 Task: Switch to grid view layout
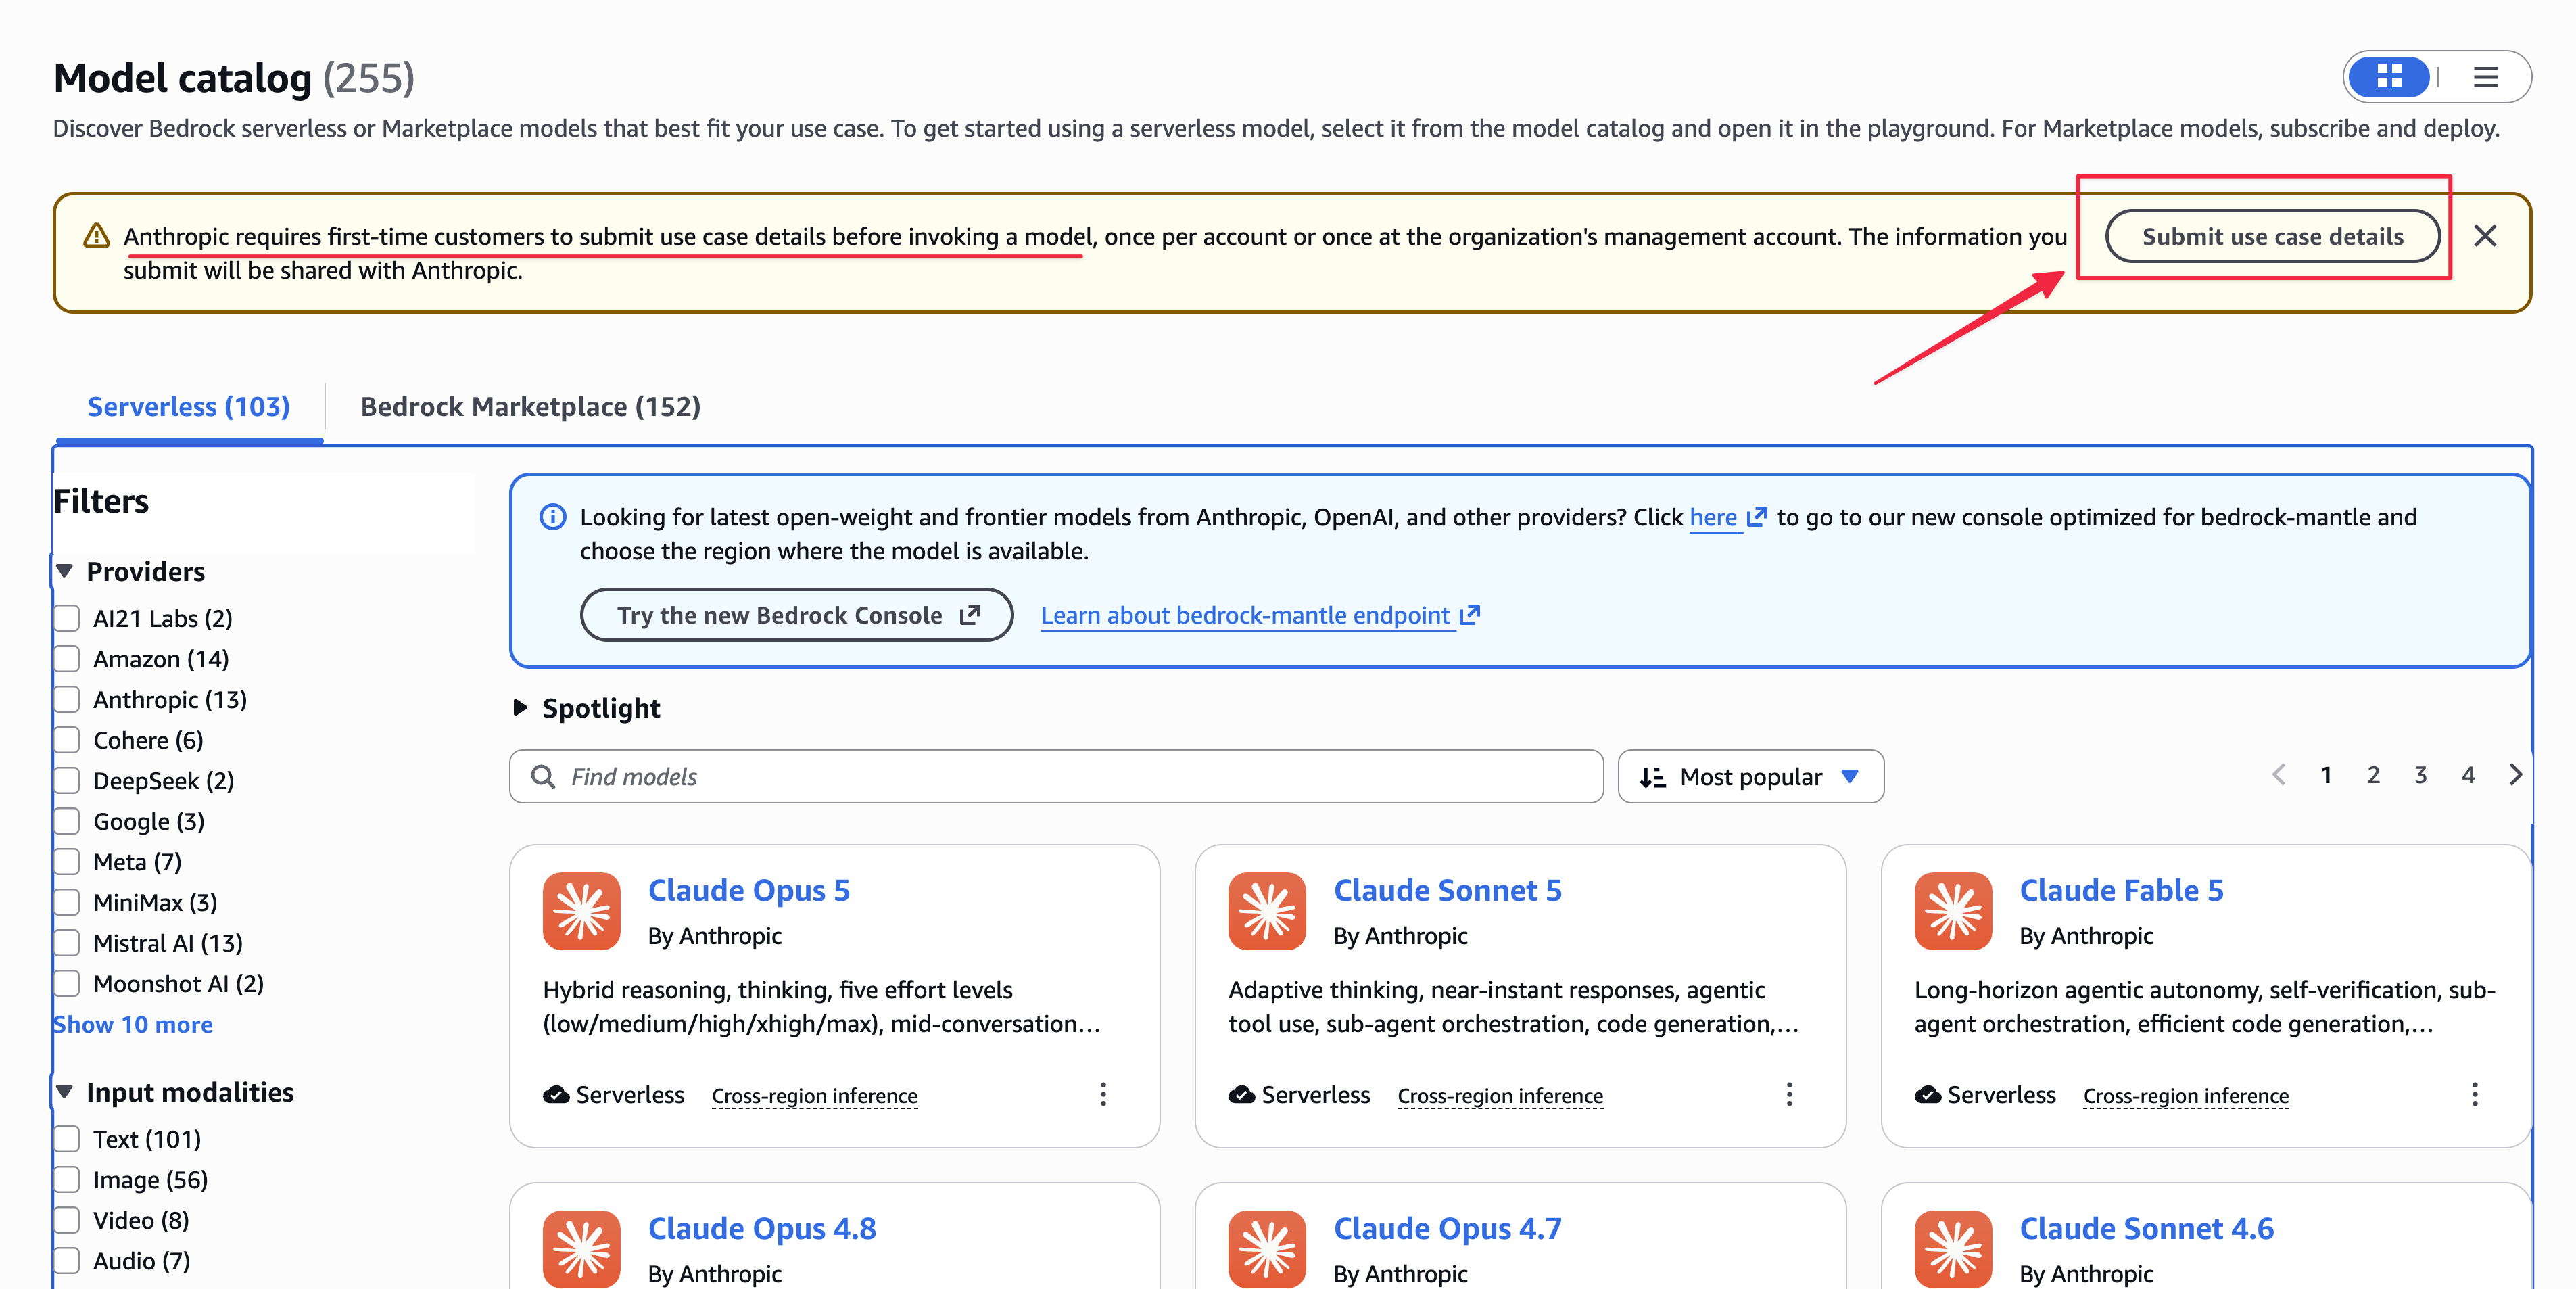[x=2389, y=77]
